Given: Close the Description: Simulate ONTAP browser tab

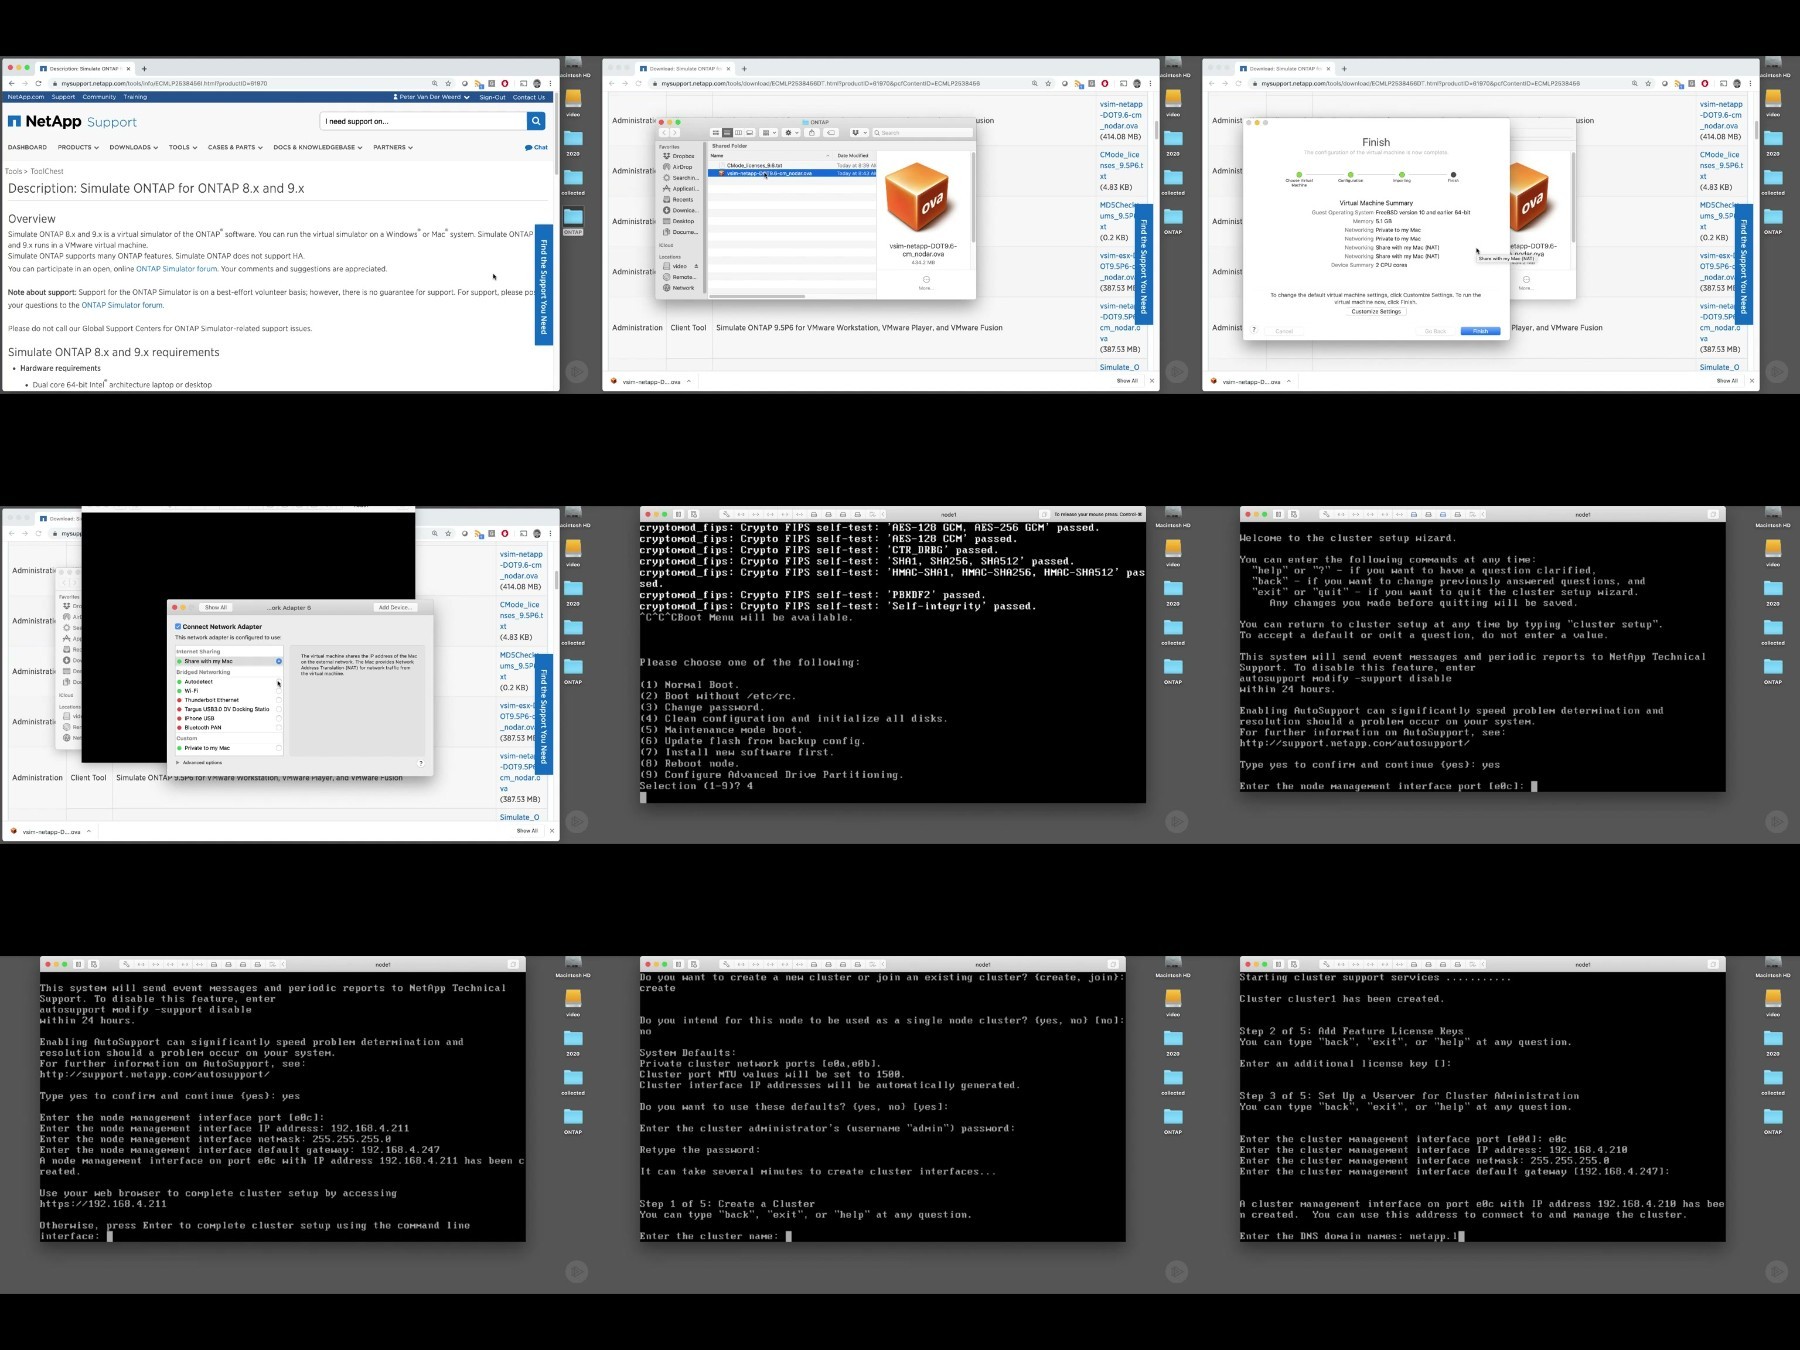Looking at the screenshot, I should click(130, 69).
